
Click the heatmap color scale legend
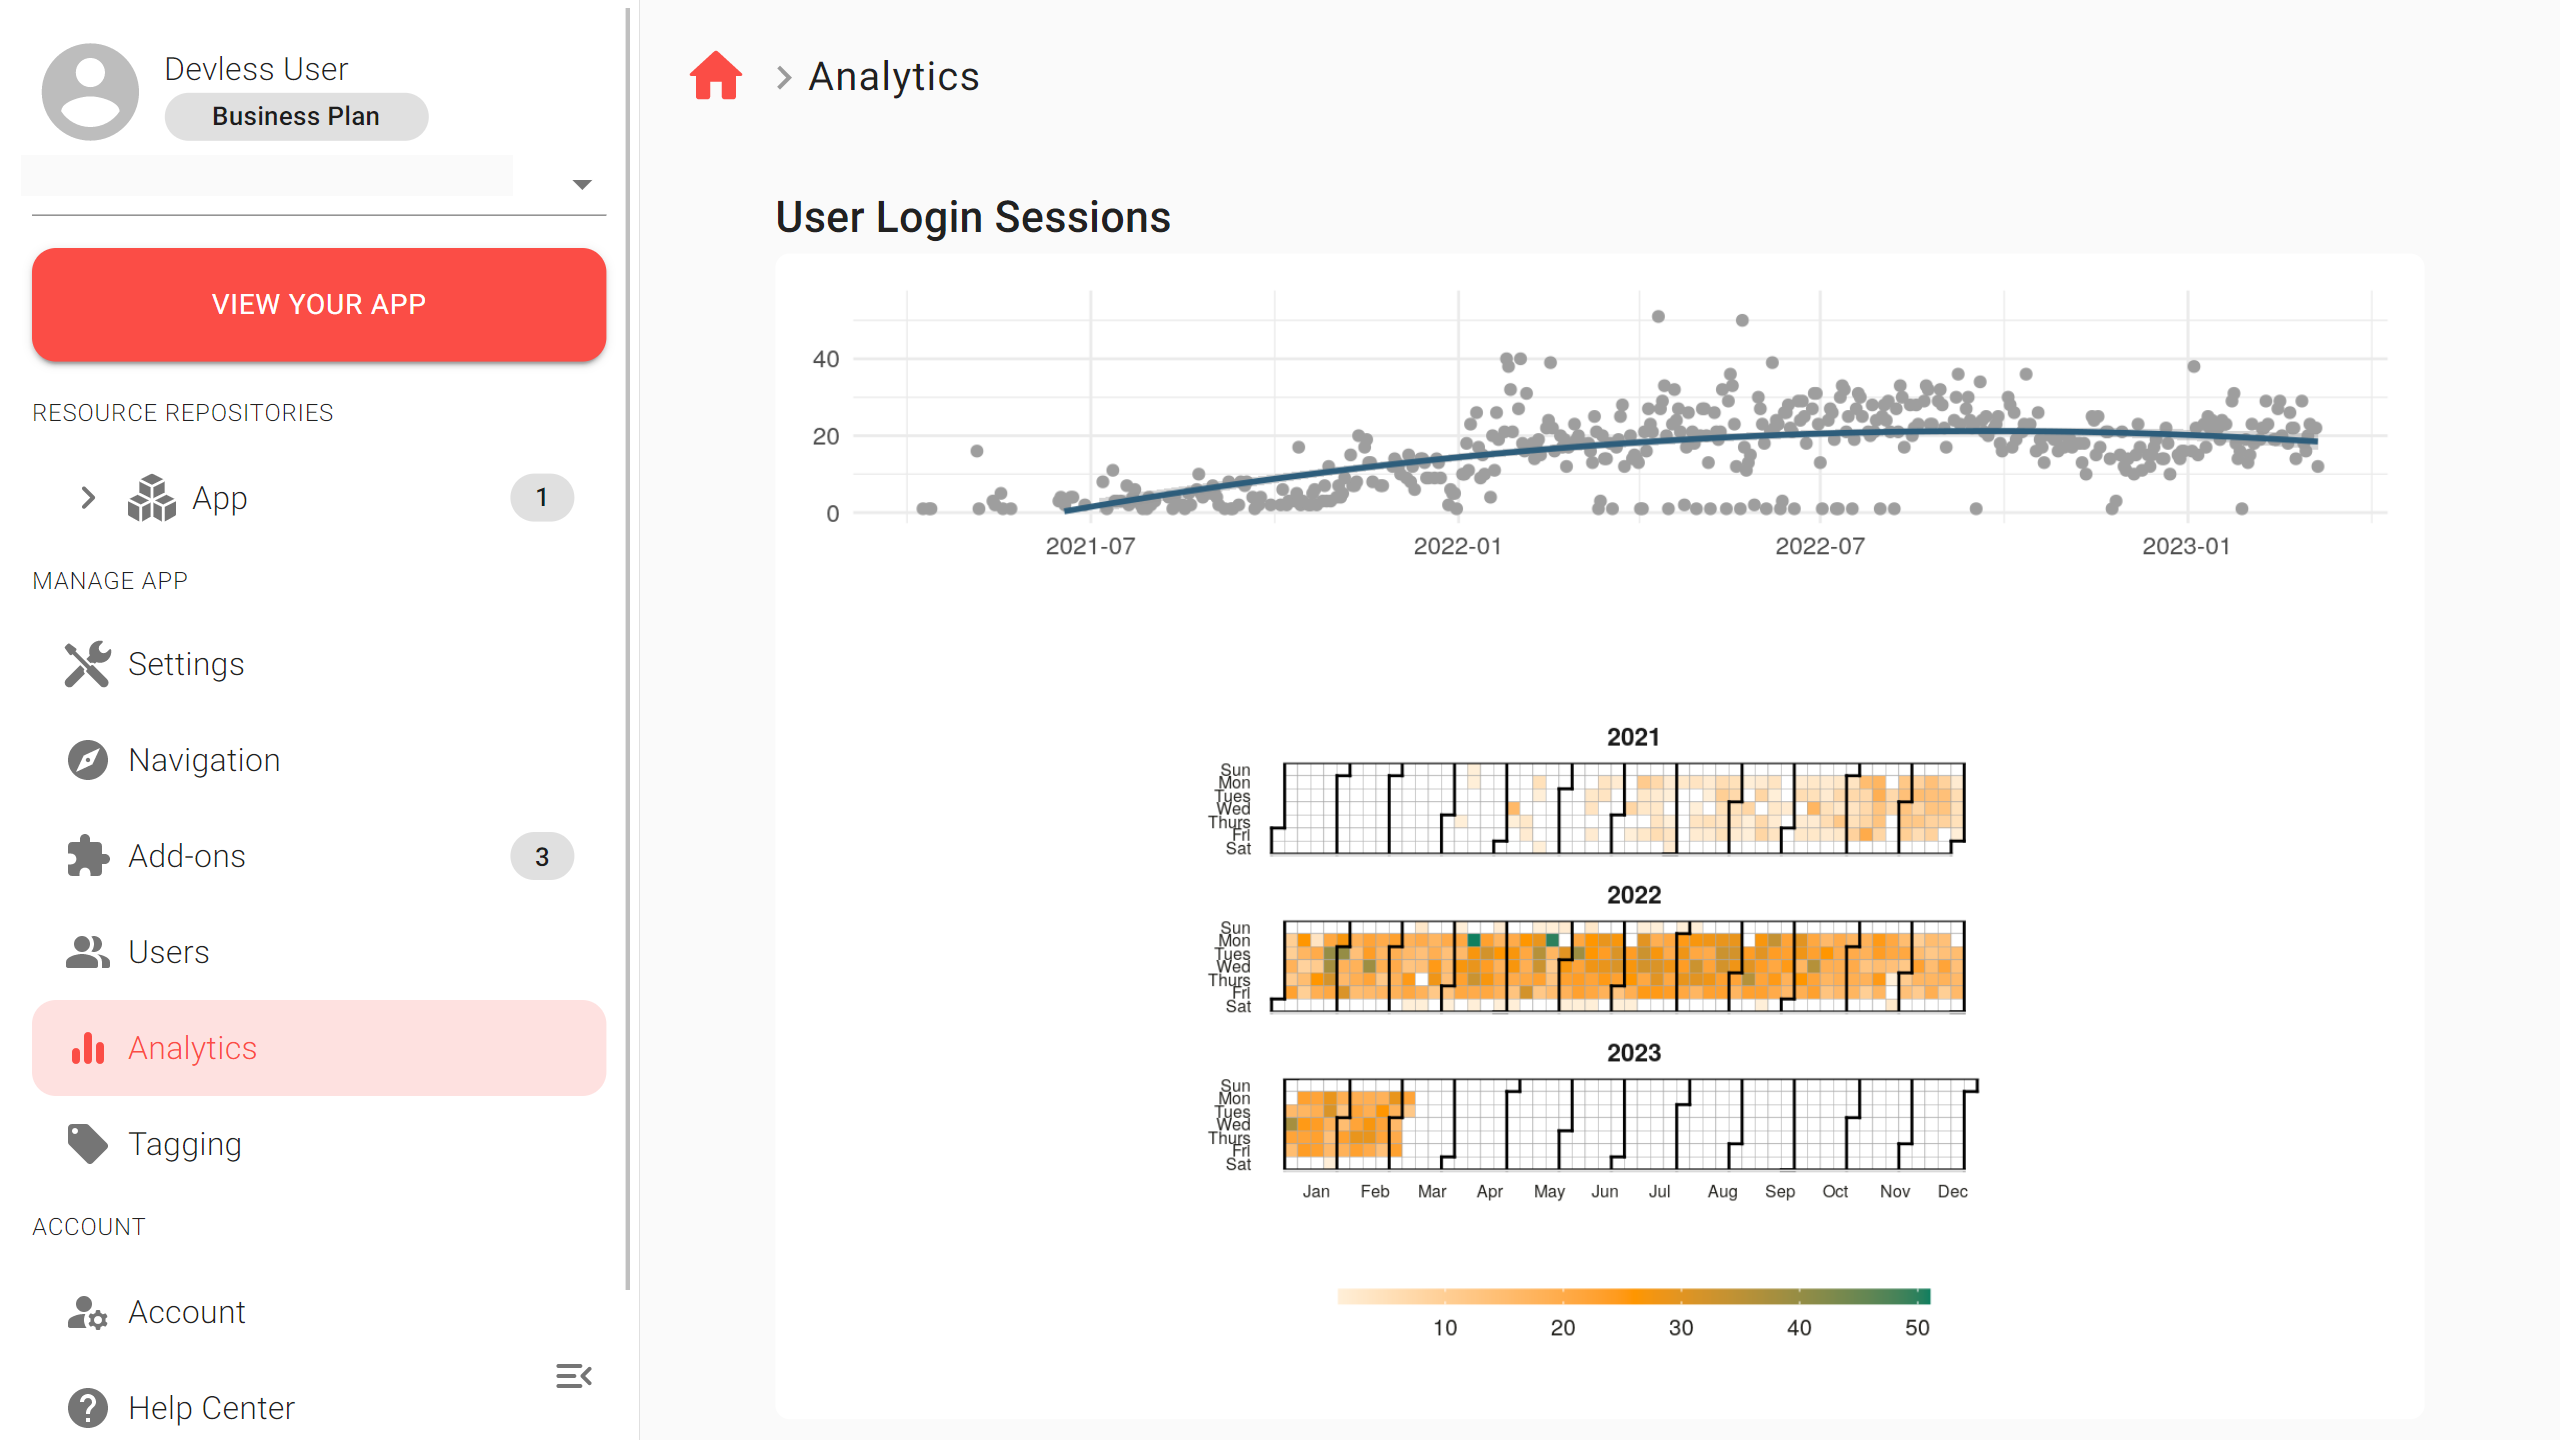1633,1297
